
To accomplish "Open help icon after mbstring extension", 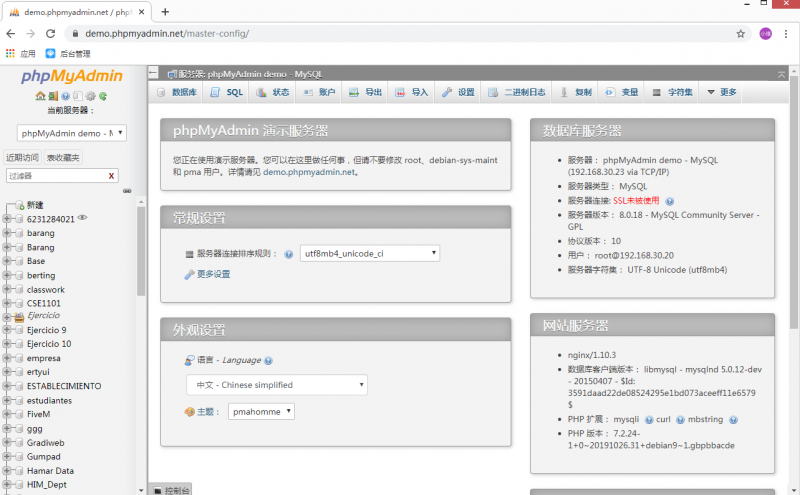I will [x=733, y=420].
